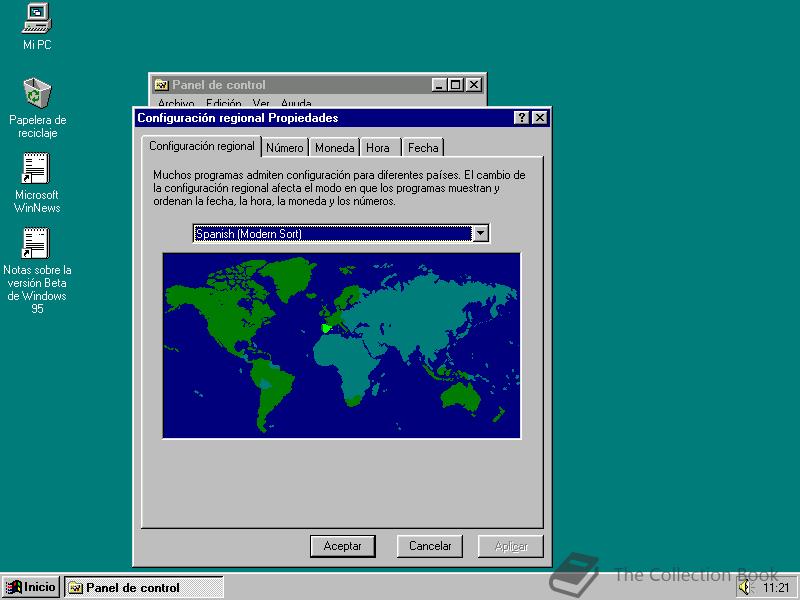Viewport: 800px width, 600px height.
Task: Close the Configuración regional dialog
Action: (x=540, y=118)
